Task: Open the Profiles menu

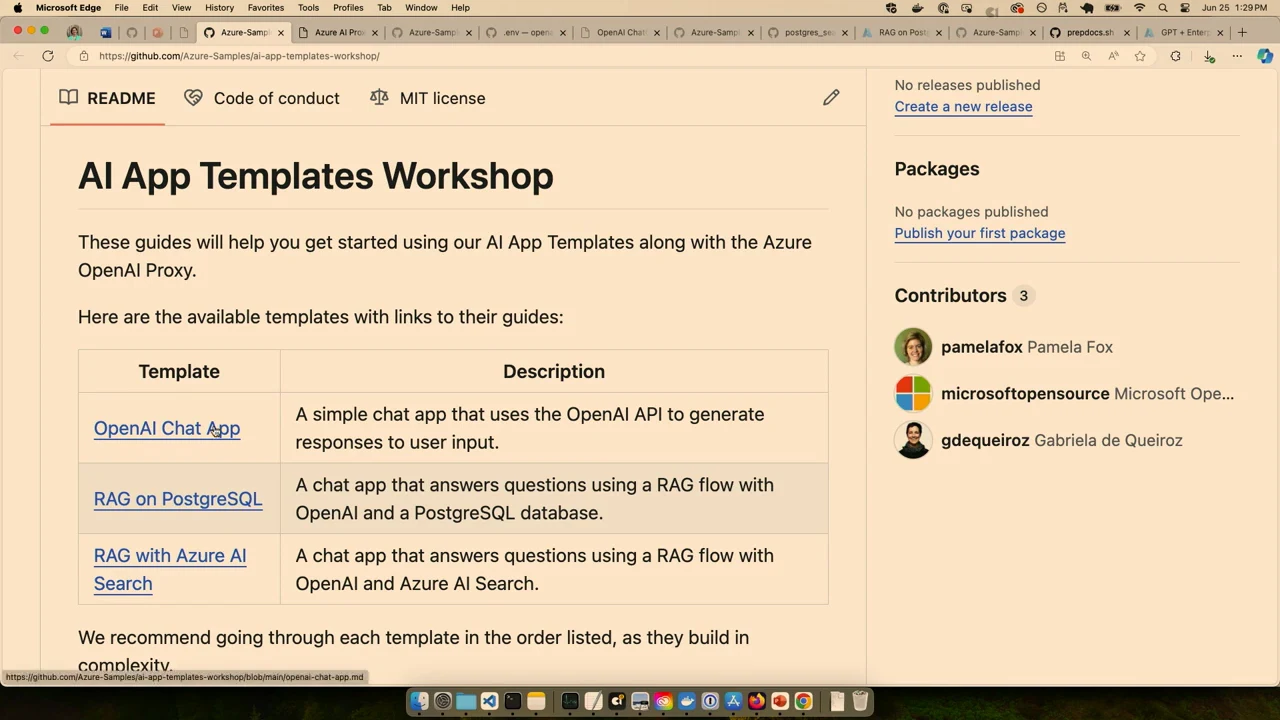Action: [x=348, y=8]
